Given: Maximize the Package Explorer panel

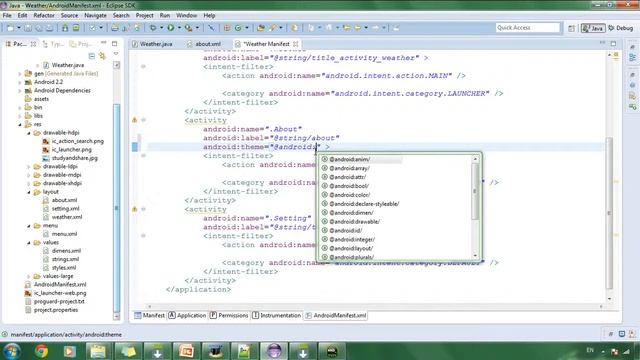Looking at the screenshot, I should [x=115, y=43].
